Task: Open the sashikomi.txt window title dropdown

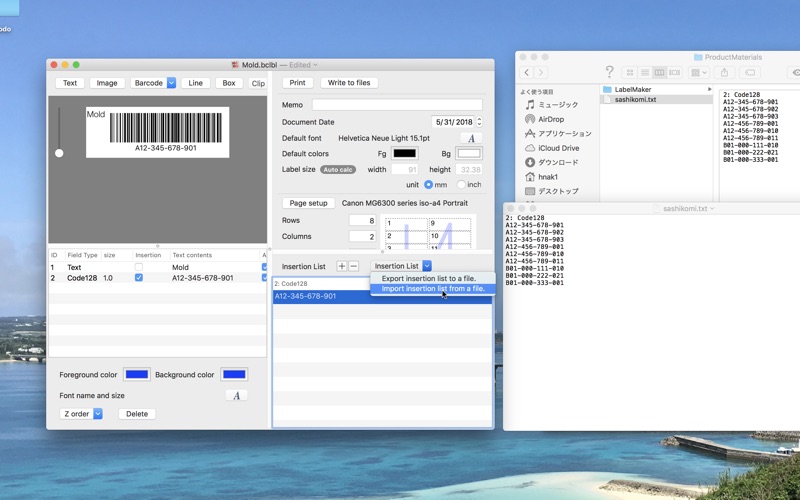Action: [712, 208]
